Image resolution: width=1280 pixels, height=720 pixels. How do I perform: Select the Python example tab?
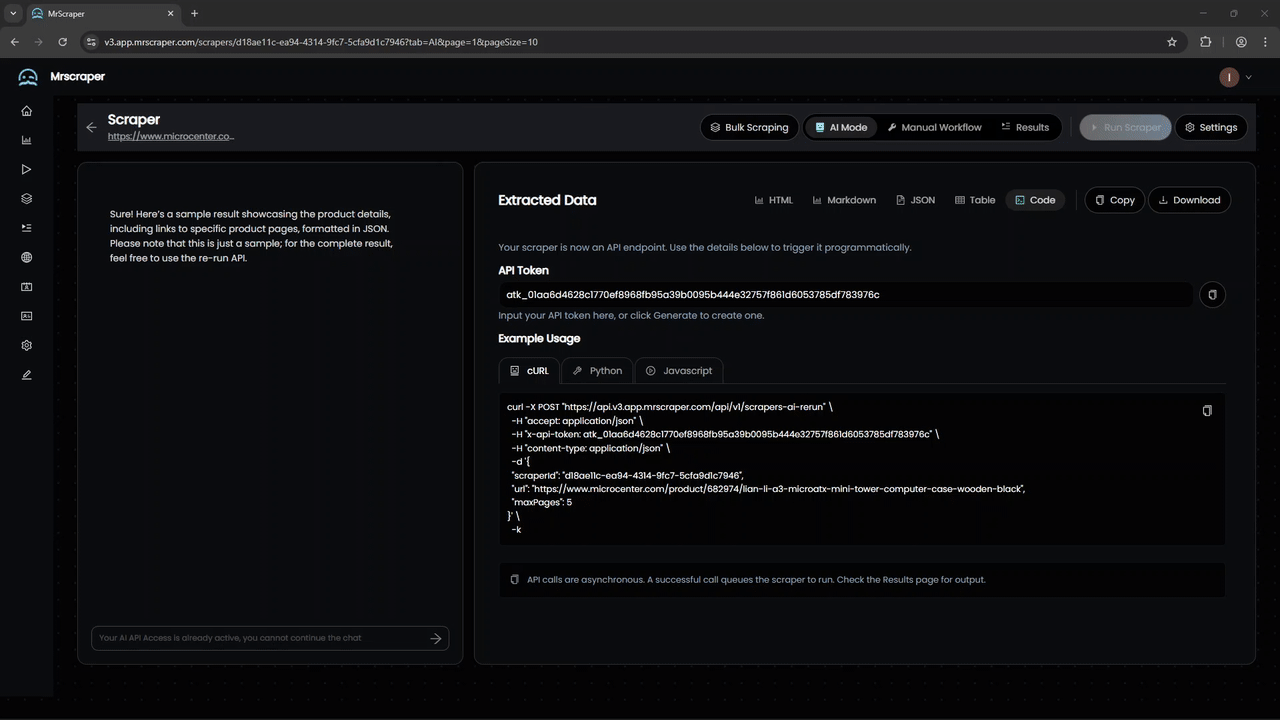click(x=597, y=371)
